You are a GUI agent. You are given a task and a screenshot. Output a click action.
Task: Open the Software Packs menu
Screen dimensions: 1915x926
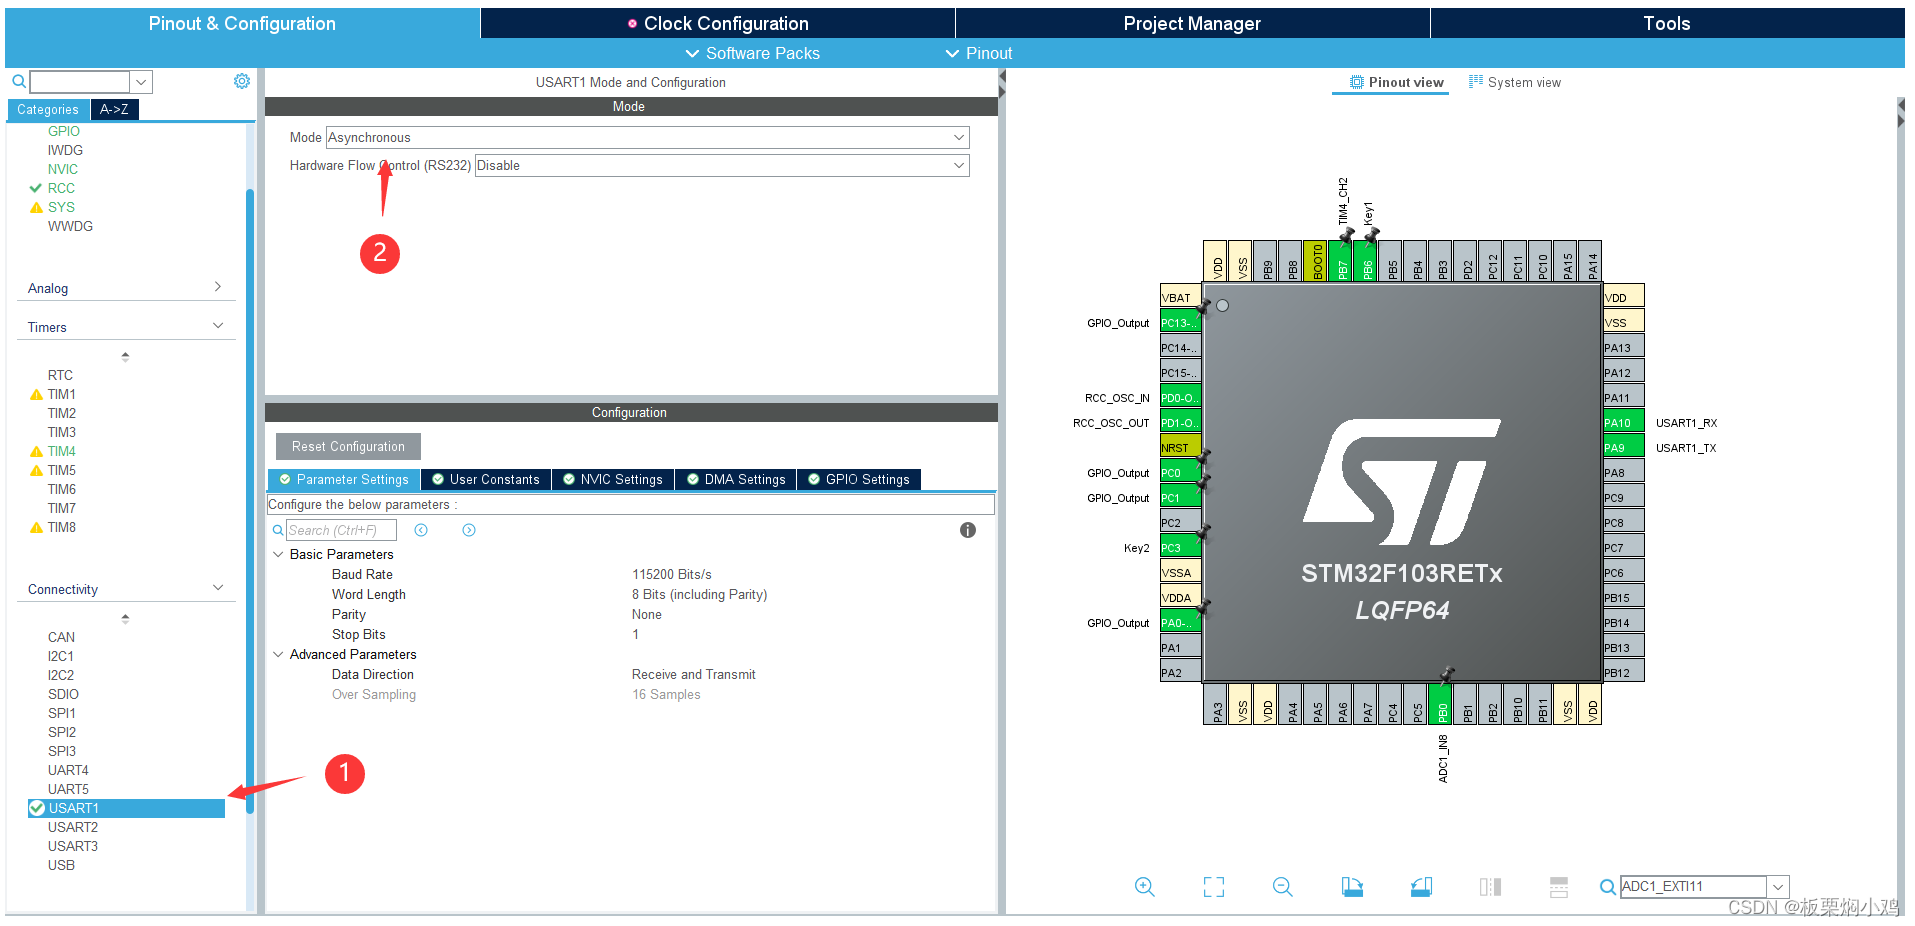pos(752,53)
